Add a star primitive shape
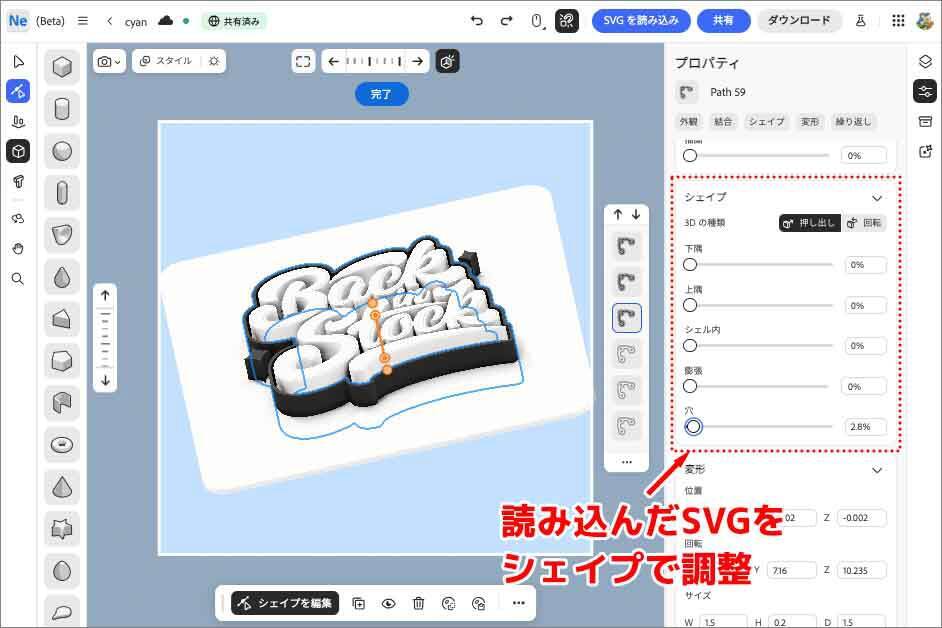The width and height of the screenshot is (942, 628). [62, 529]
